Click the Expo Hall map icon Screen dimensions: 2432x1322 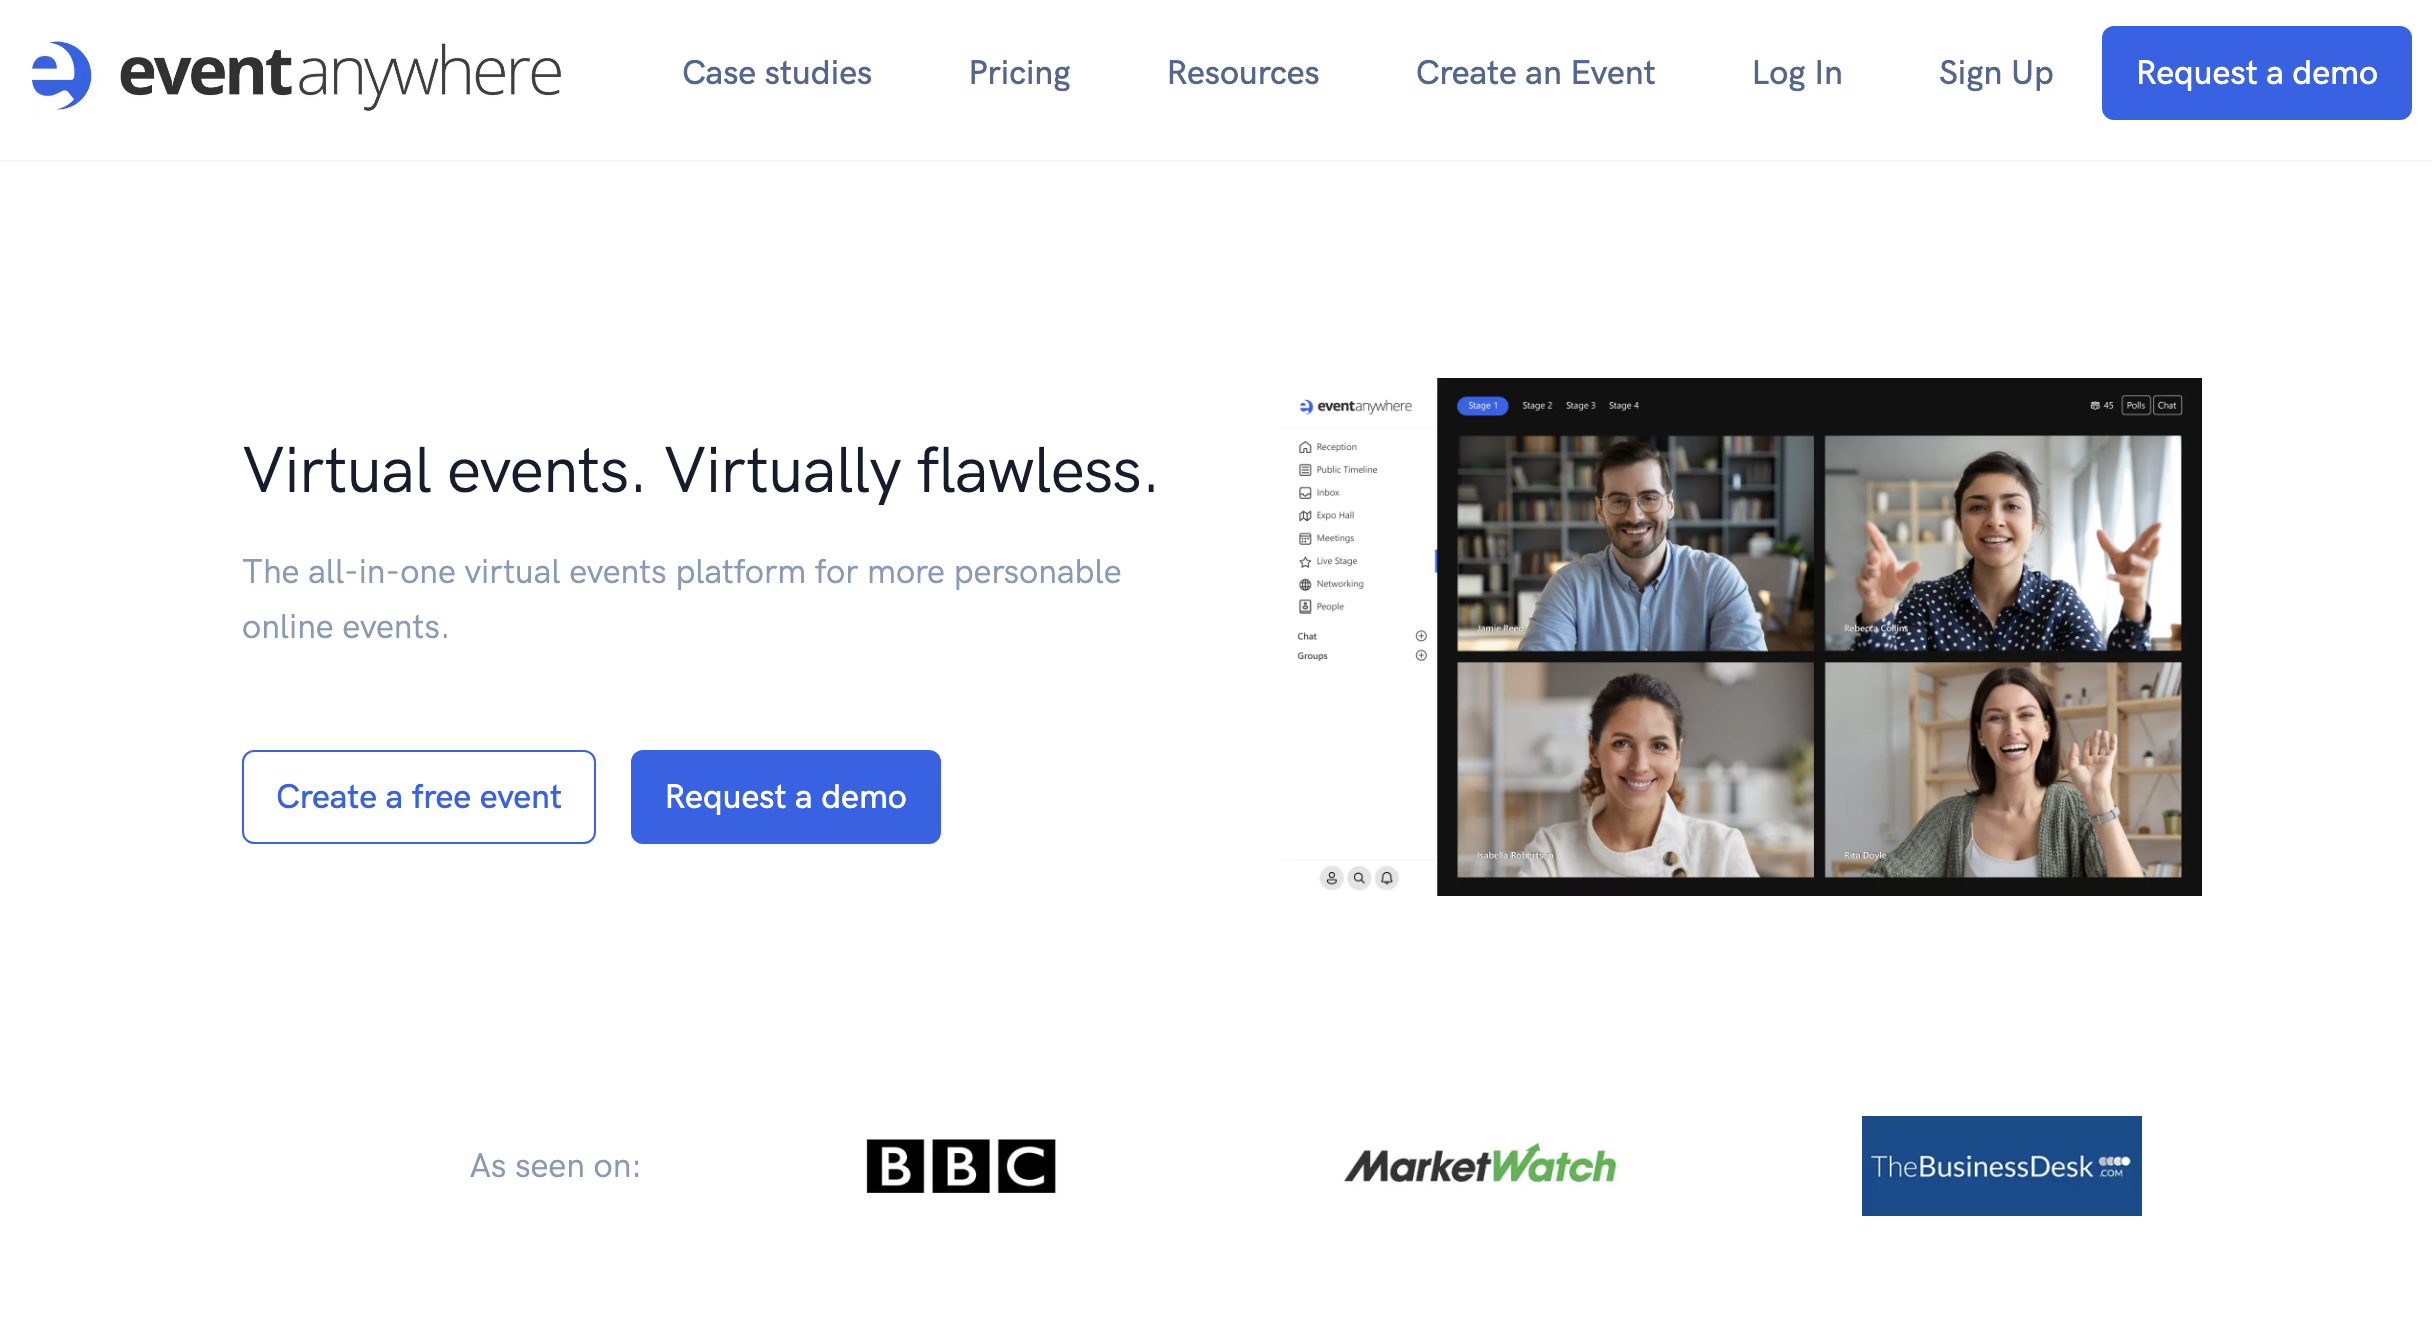tap(1305, 516)
